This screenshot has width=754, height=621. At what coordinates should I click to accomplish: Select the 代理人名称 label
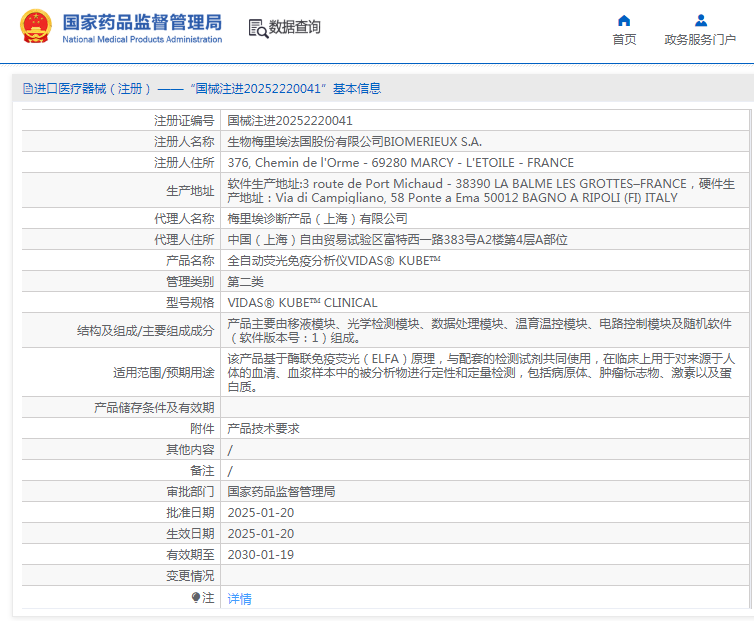(184, 218)
